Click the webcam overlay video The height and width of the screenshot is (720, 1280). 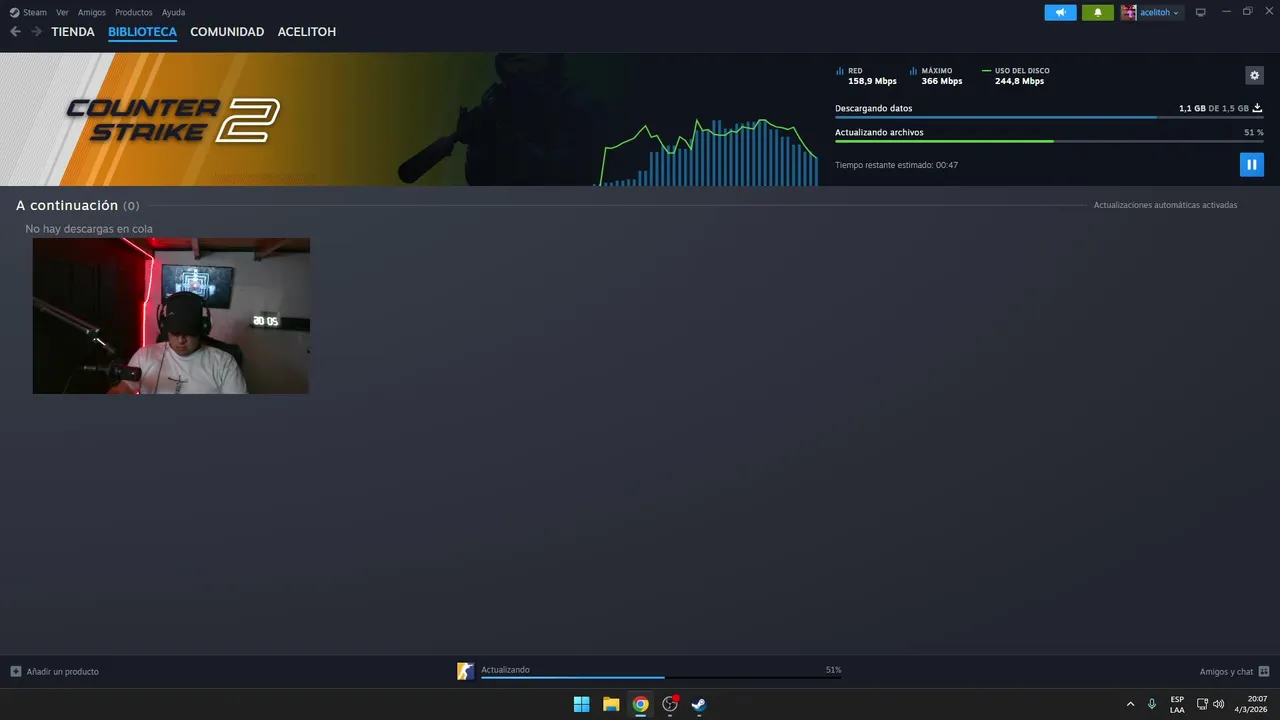pos(171,316)
